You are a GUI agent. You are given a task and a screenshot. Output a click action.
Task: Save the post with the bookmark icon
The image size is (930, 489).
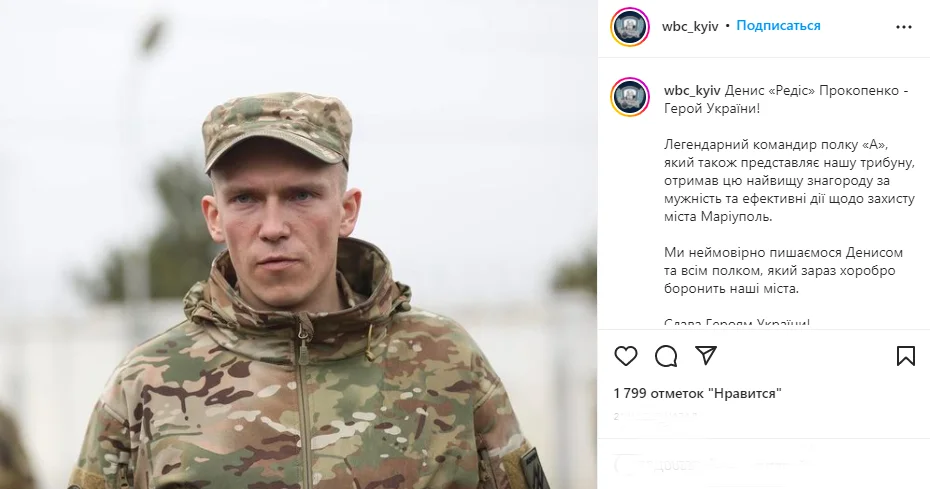pyautogui.click(x=906, y=356)
